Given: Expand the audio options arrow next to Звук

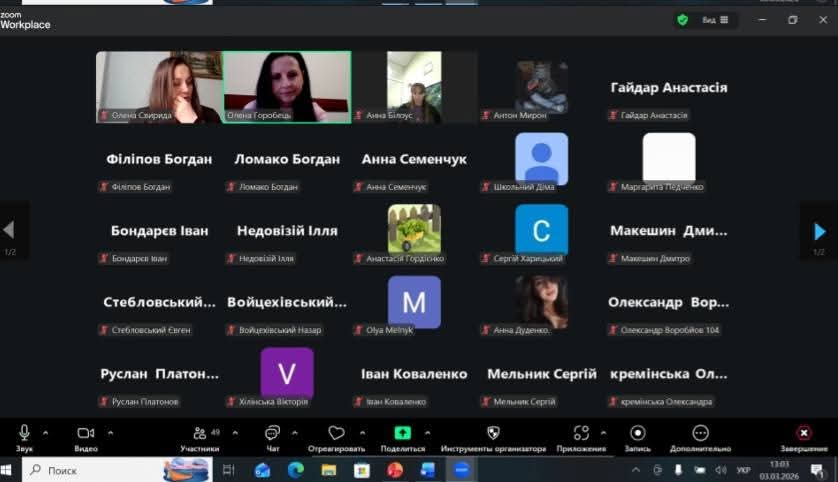Looking at the screenshot, I should point(46,433).
